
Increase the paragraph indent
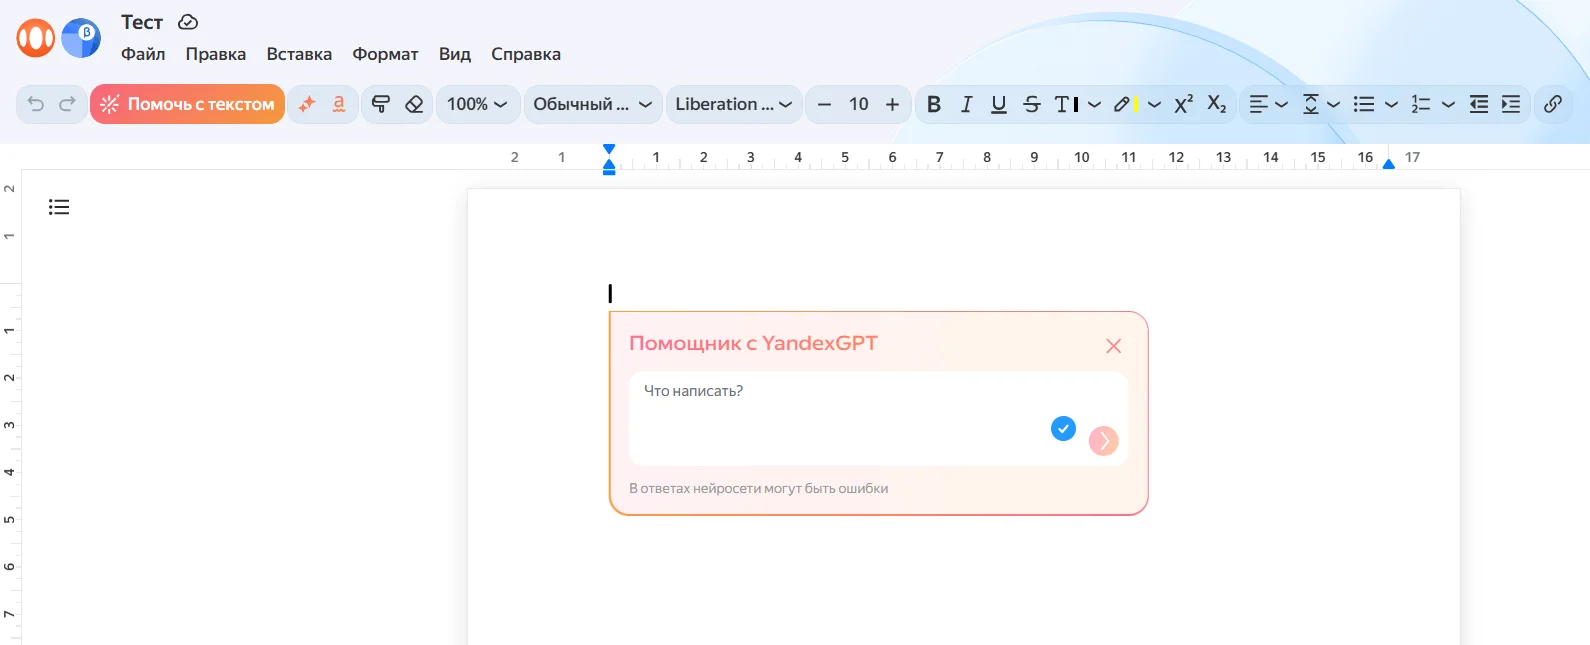tap(1510, 104)
